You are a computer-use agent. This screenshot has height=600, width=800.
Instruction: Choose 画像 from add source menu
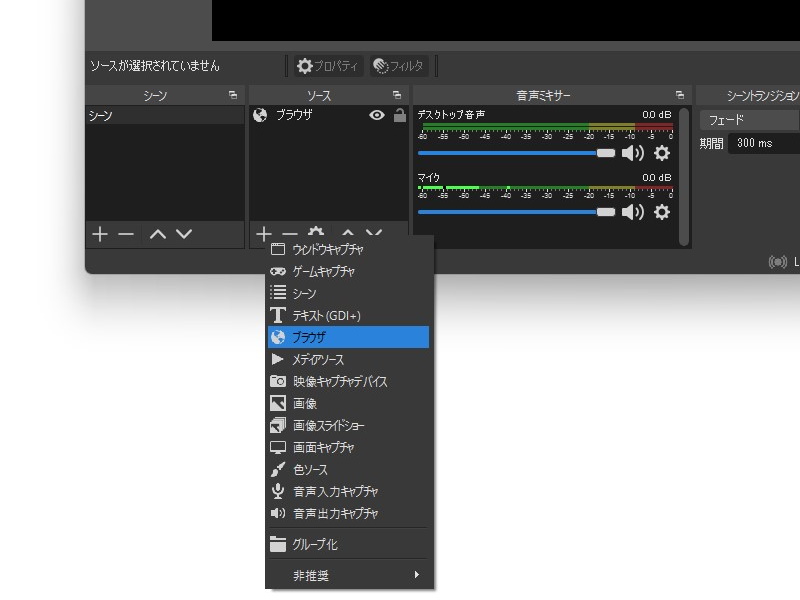pos(348,404)
